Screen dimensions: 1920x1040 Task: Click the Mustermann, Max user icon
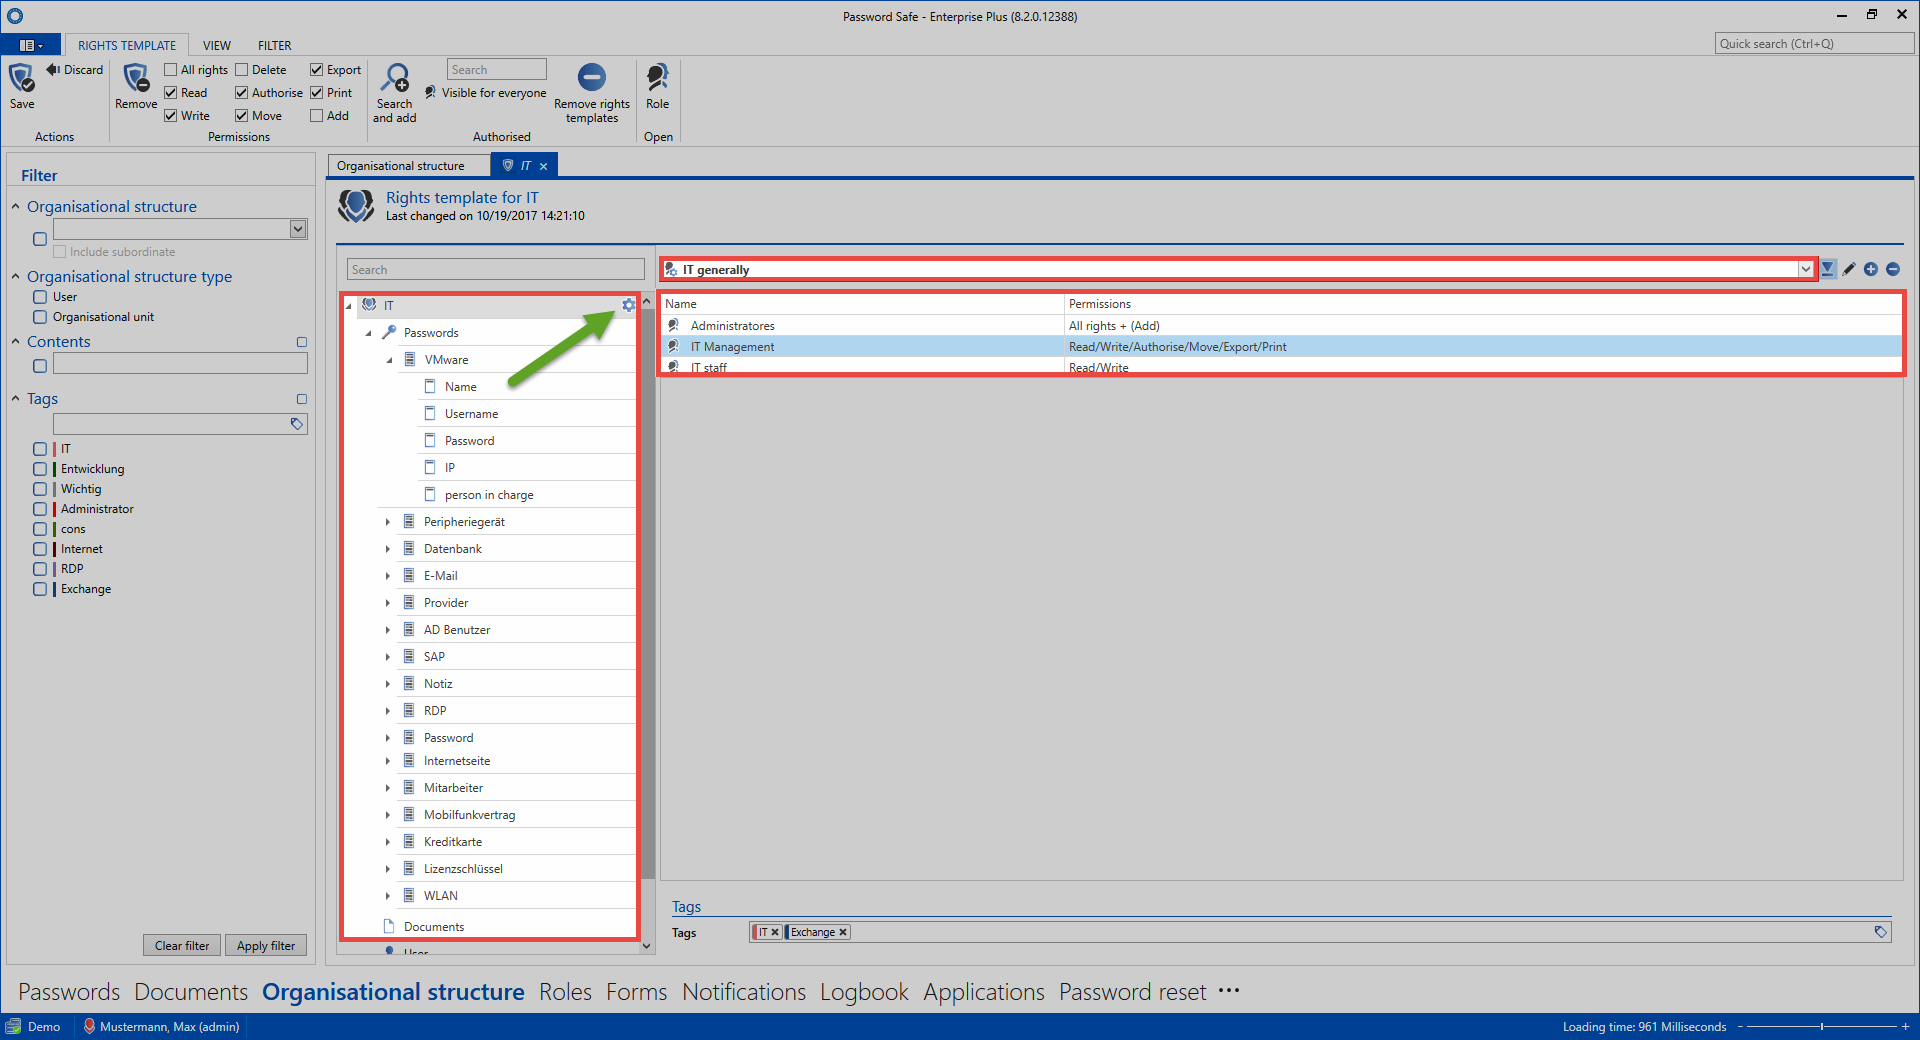tap(89, 1027)
